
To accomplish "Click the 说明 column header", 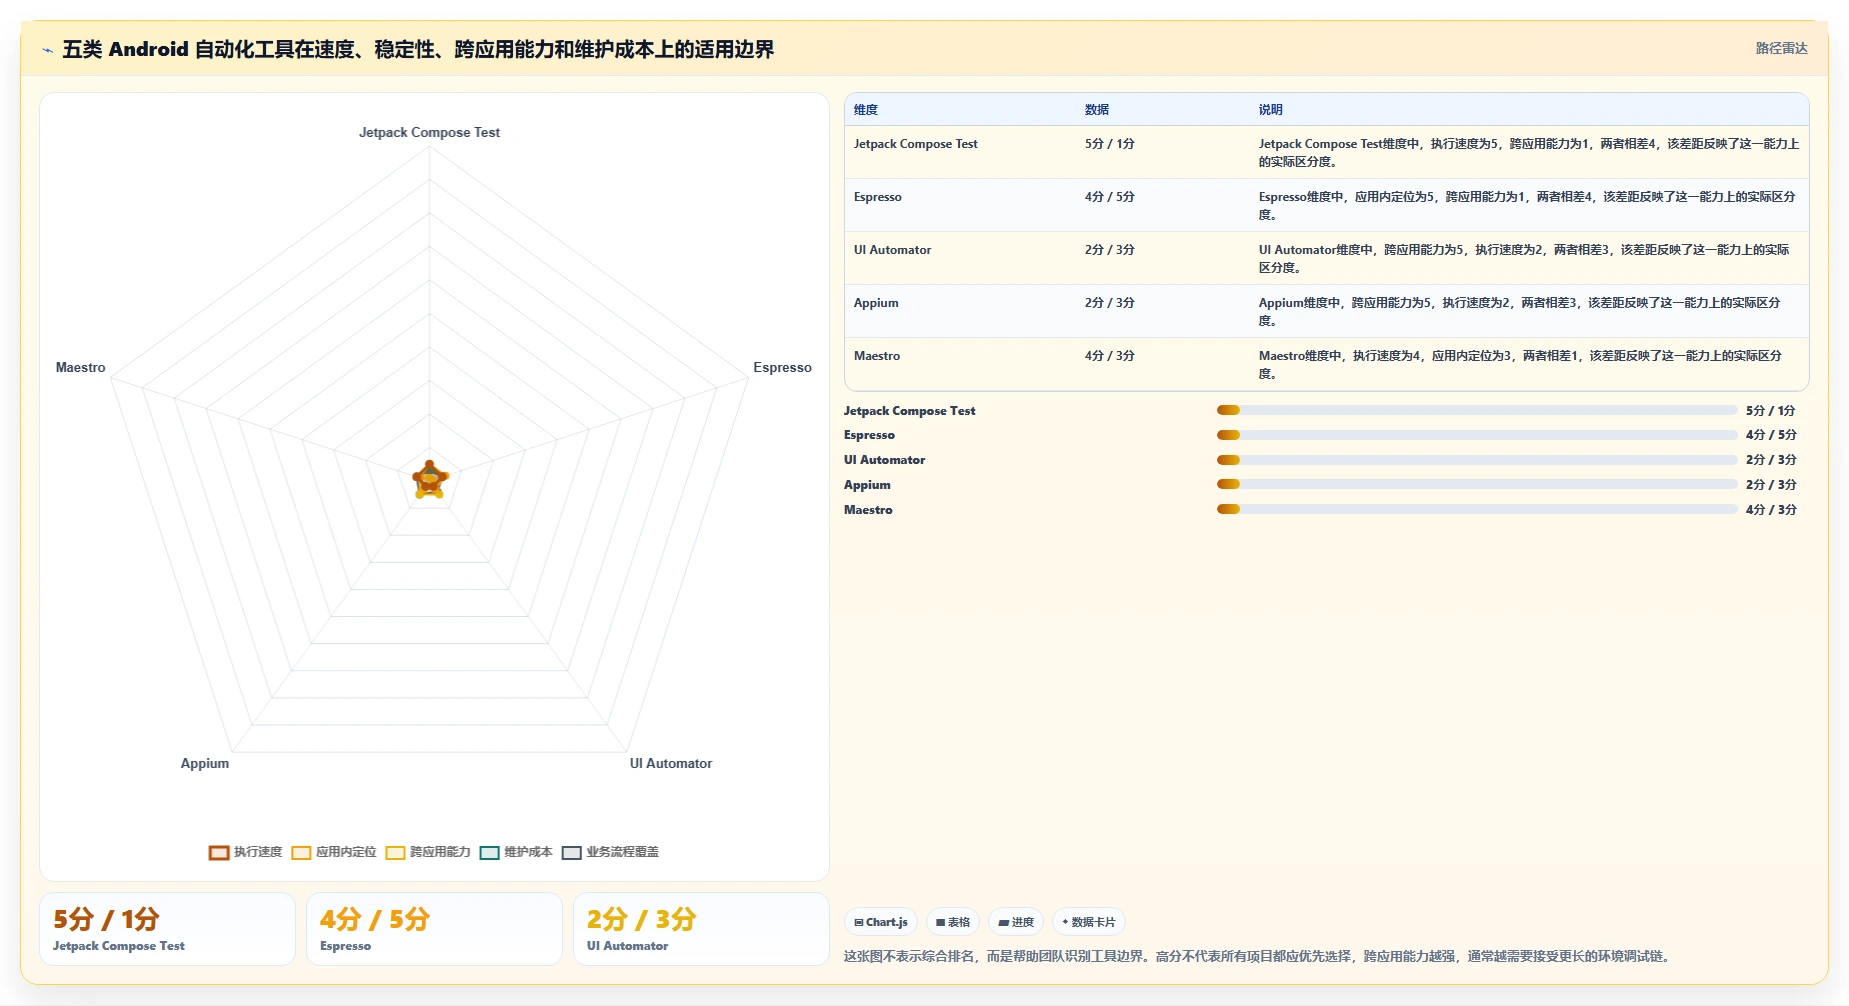I will (x=1271, y=110).
